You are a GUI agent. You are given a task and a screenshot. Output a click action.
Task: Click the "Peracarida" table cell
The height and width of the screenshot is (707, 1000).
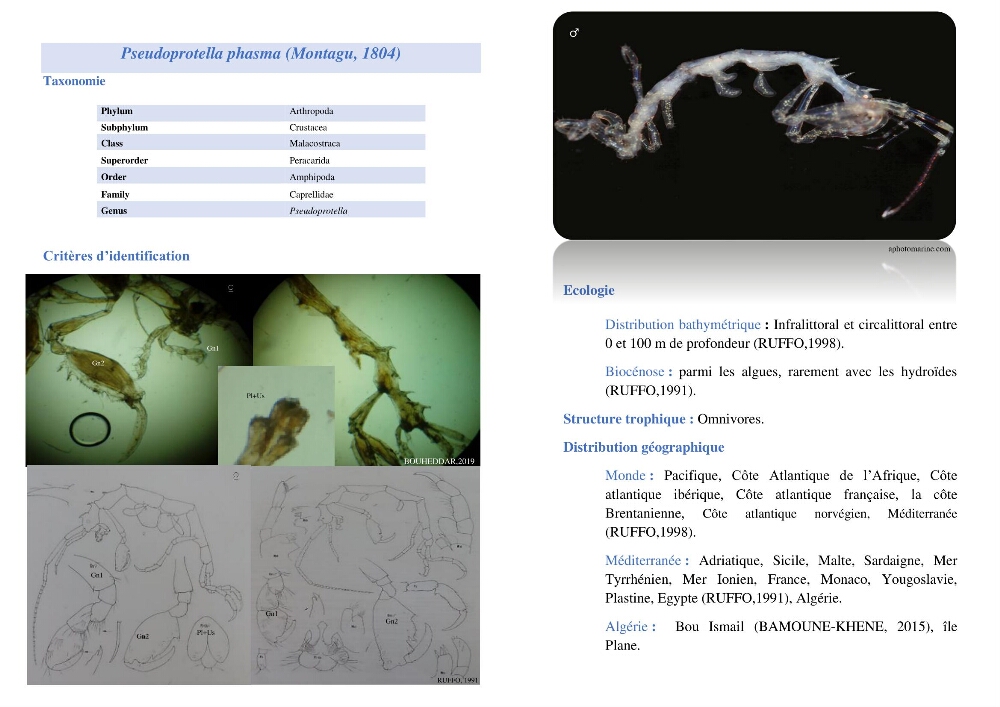309,161
